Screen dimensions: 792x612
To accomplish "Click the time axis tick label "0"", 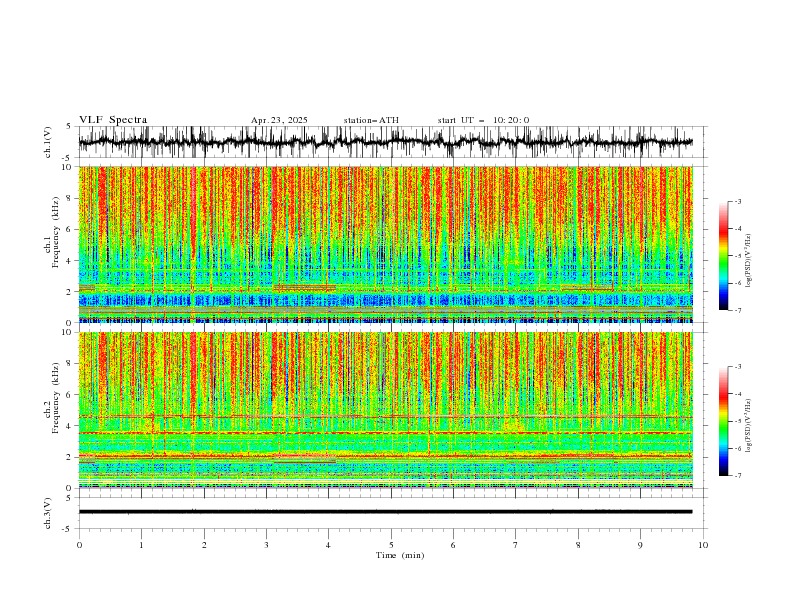I will [79, 545].
